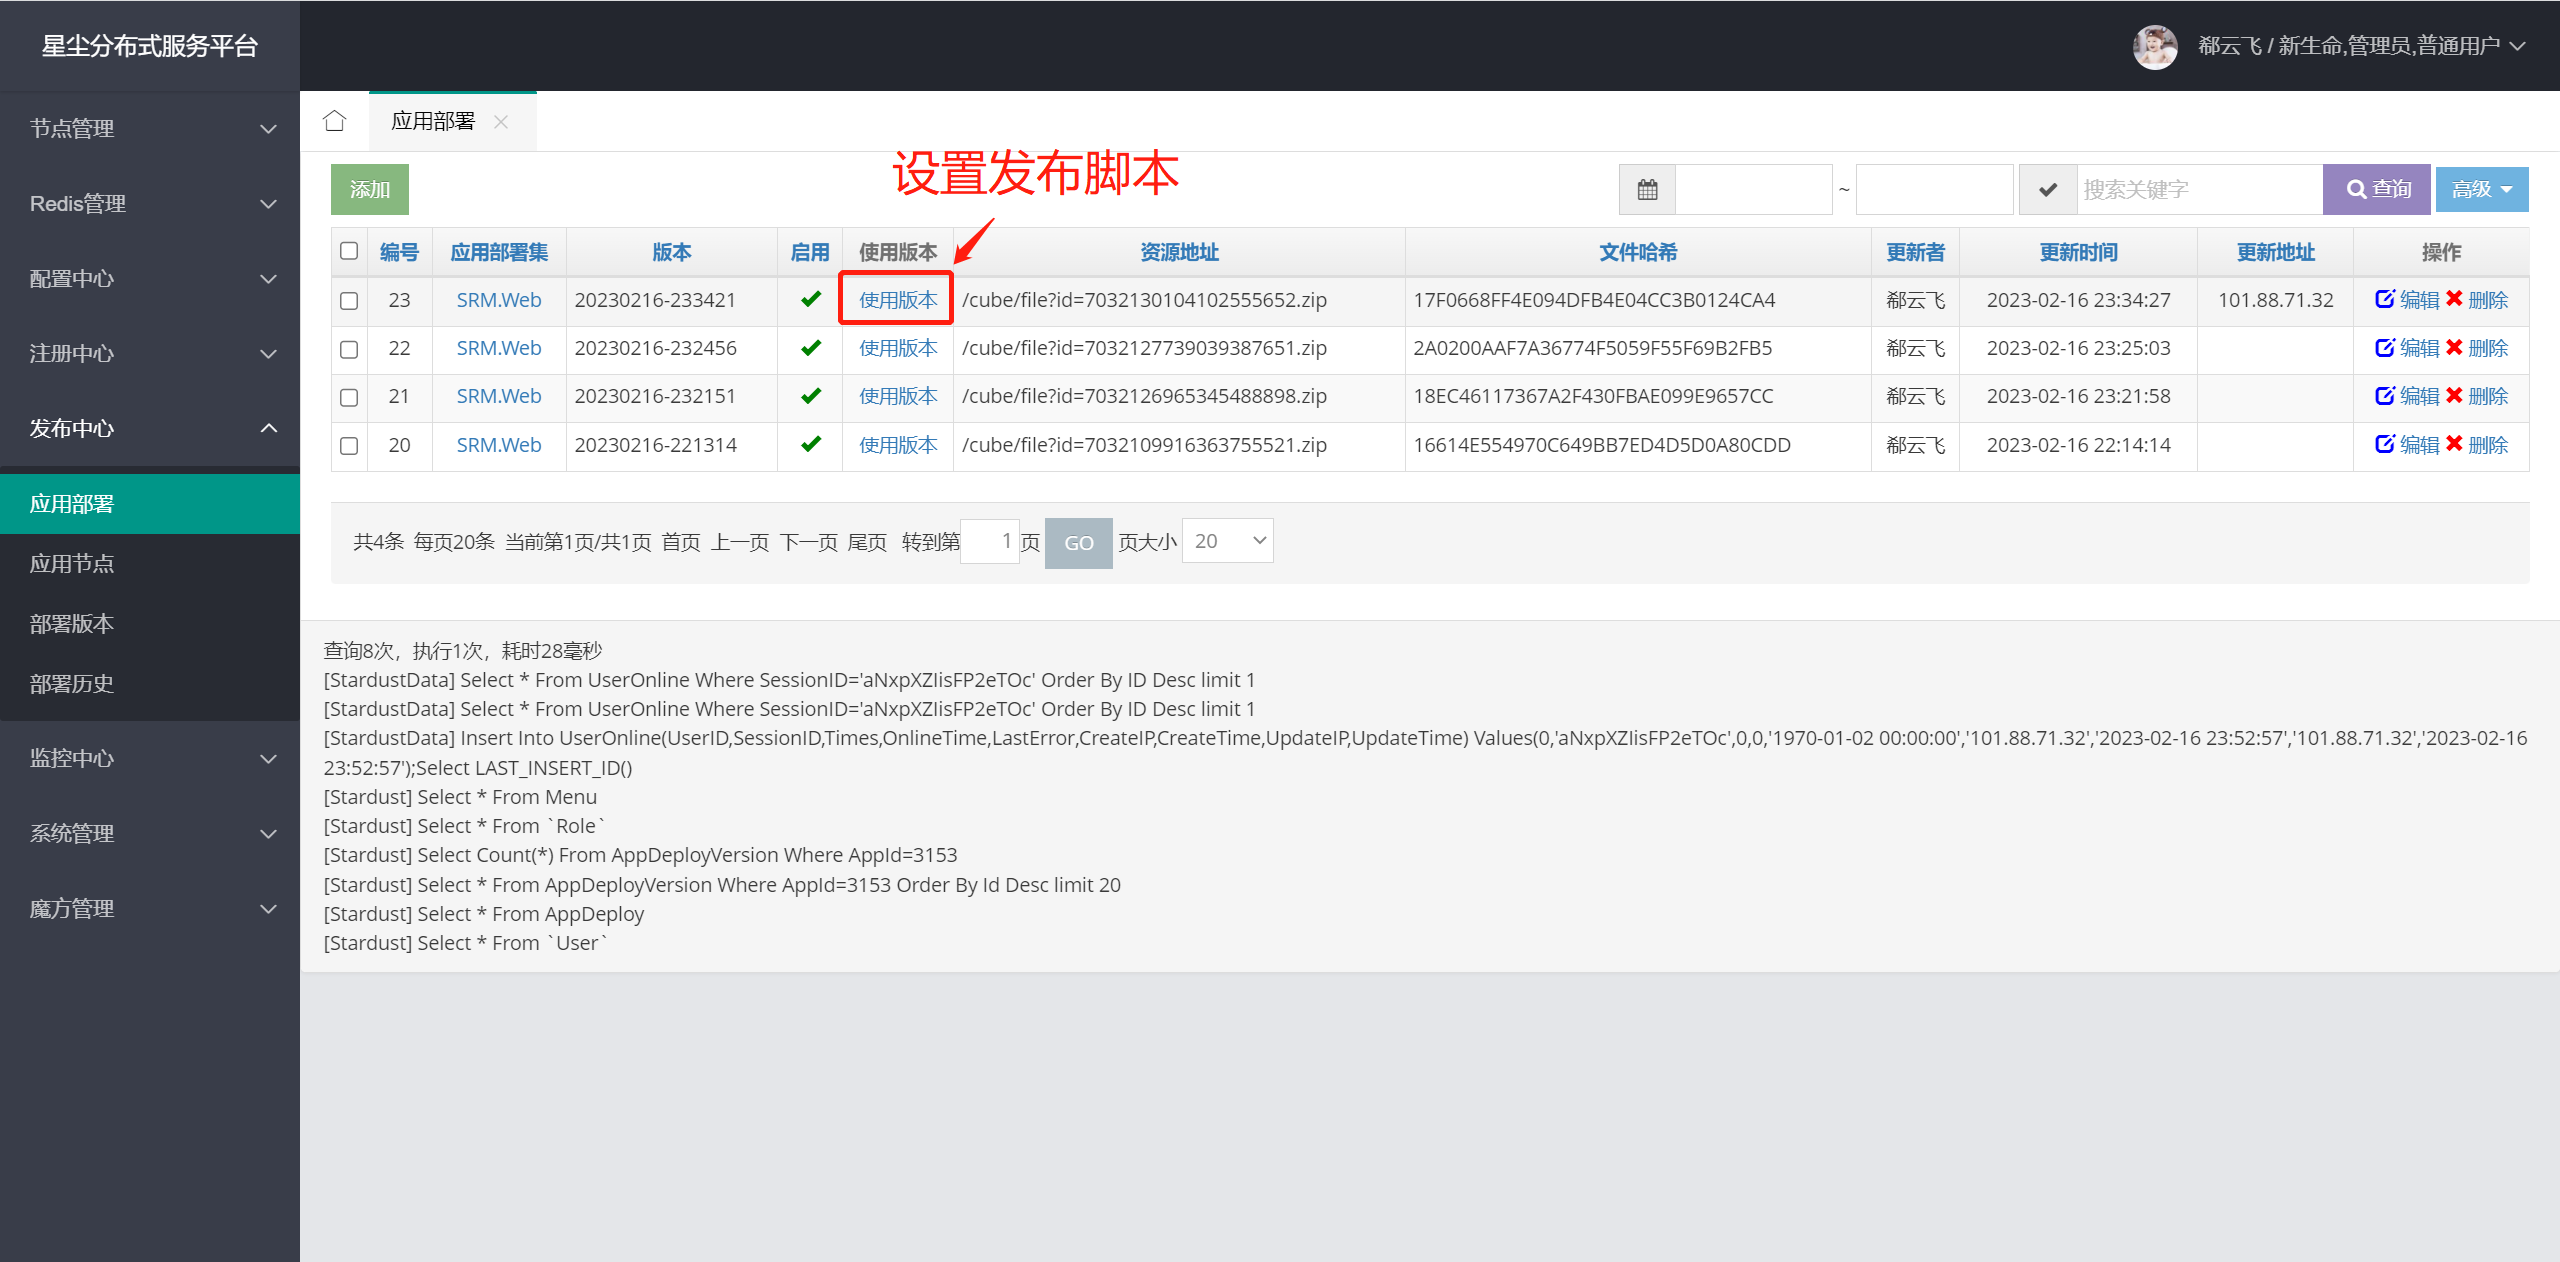The height and width of the screenshot is (1262, 2560).
Task: Click the user avatar picture
Action: click(x=2155, y=46)
